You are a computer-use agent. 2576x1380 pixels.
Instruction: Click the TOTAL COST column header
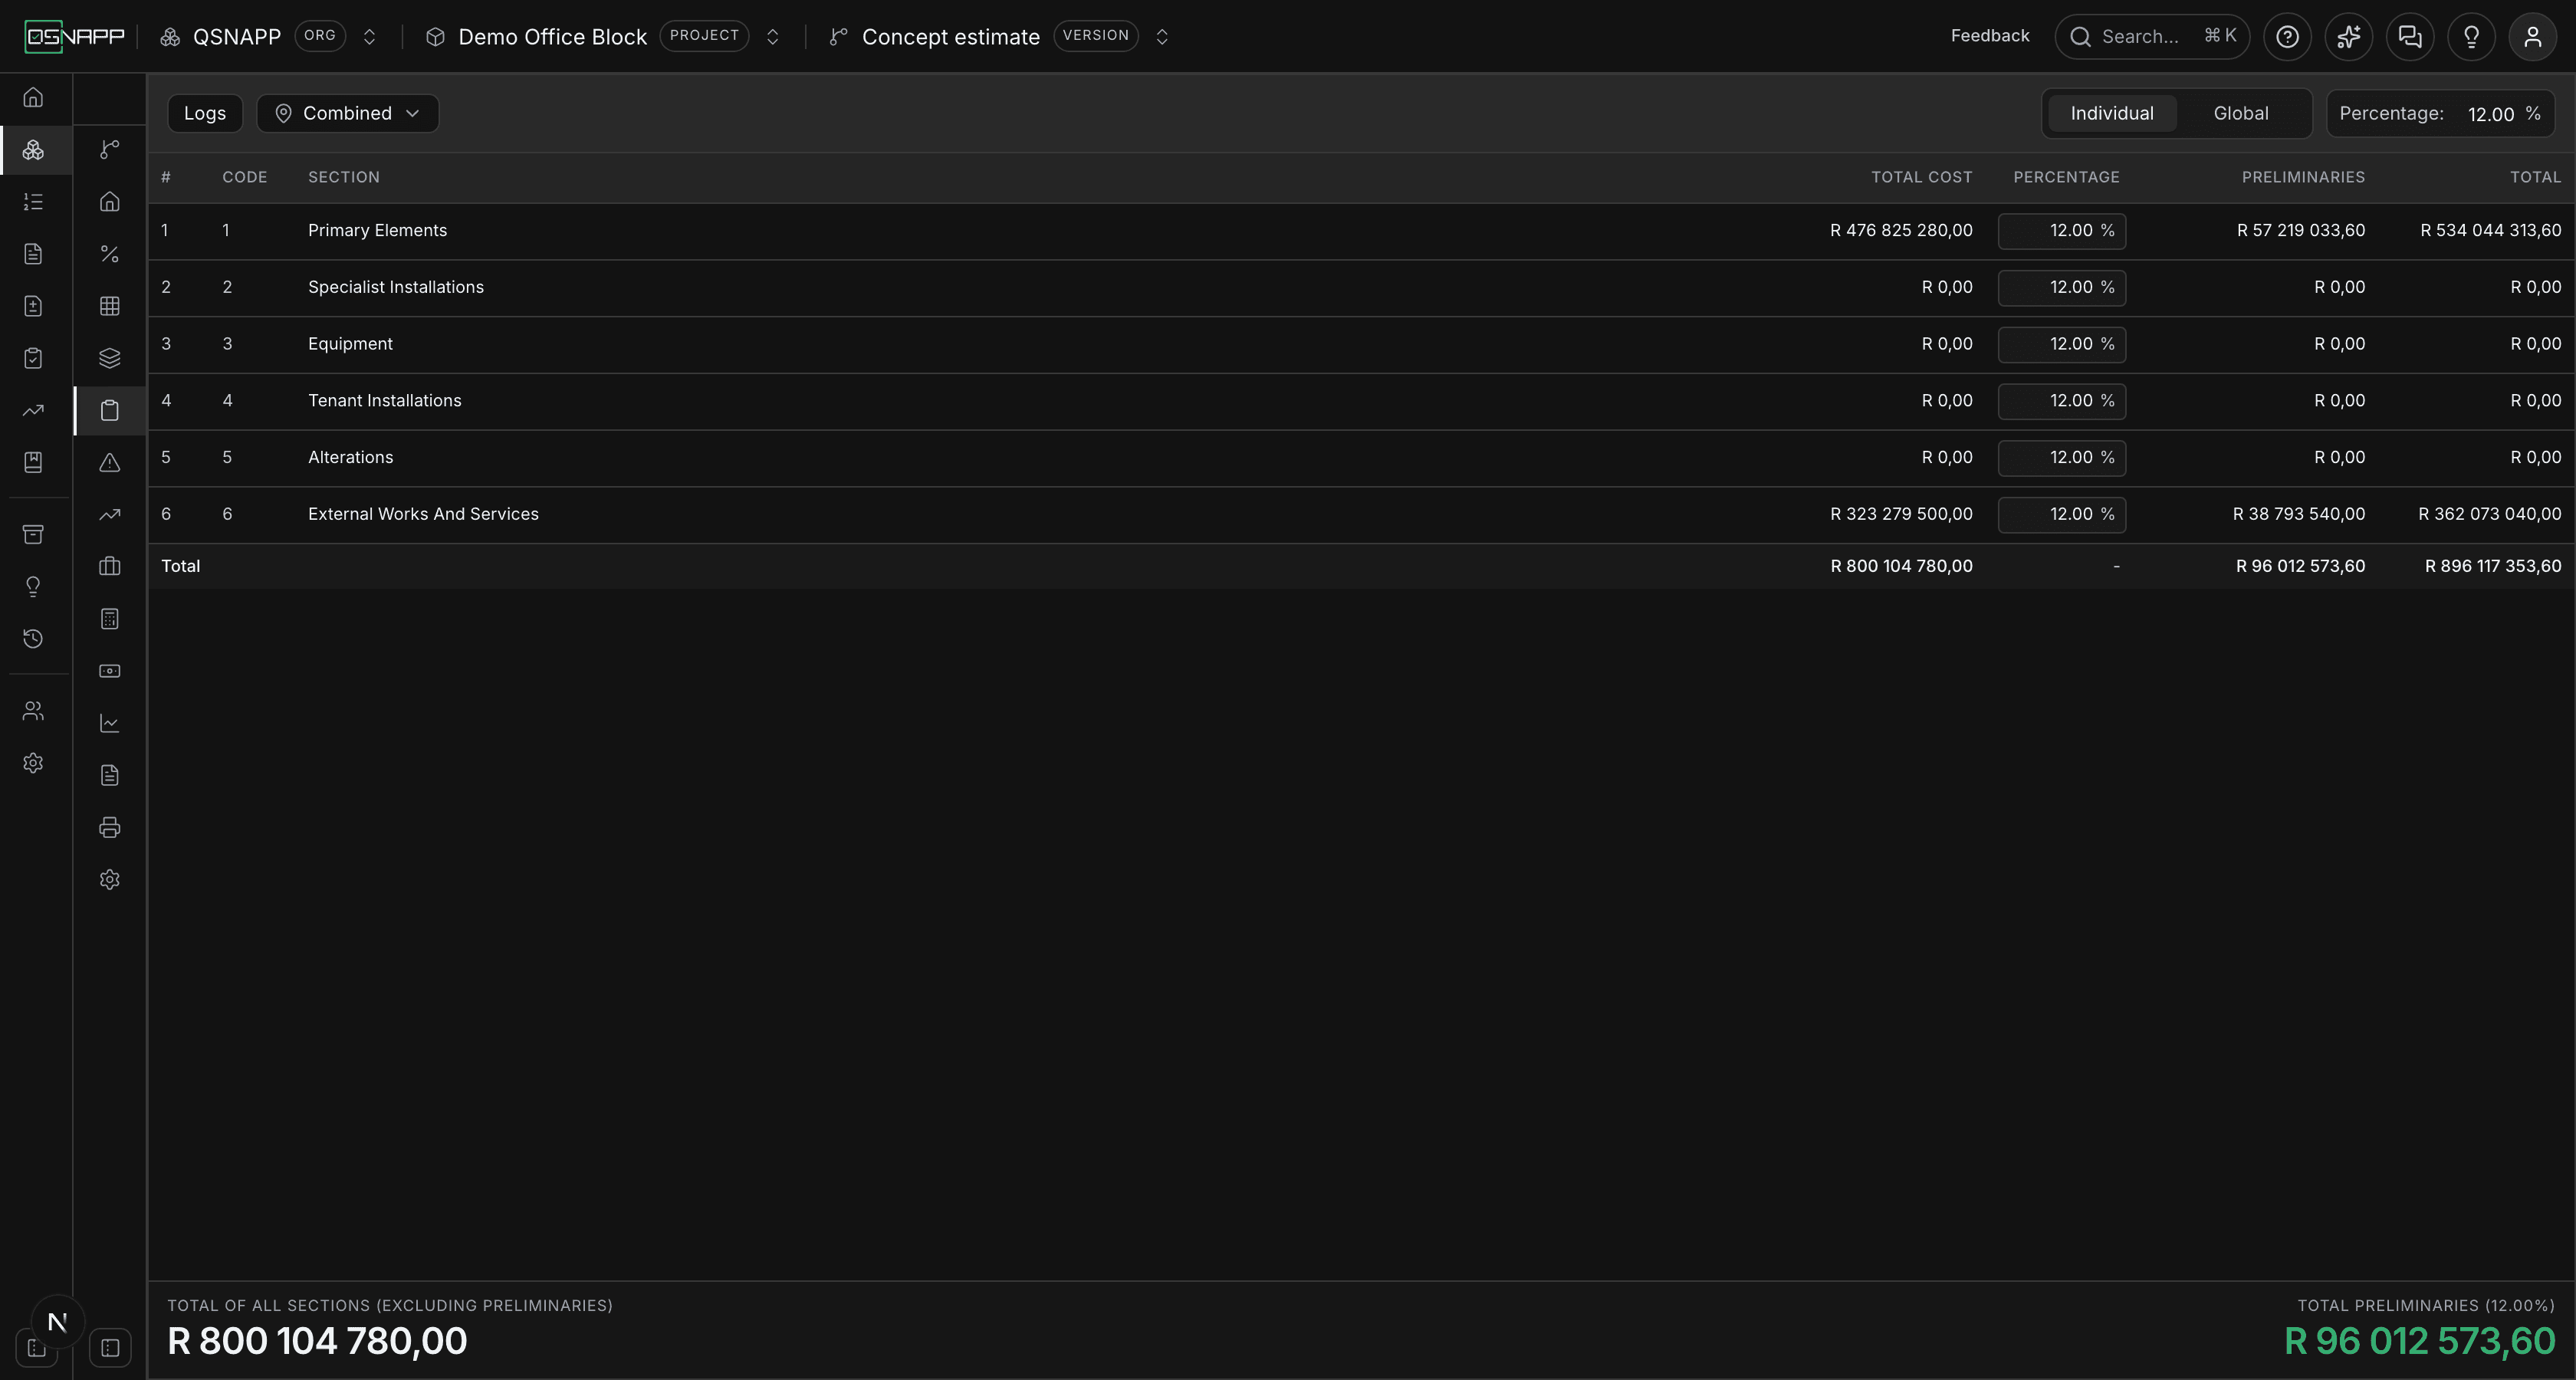(1921, 177)
